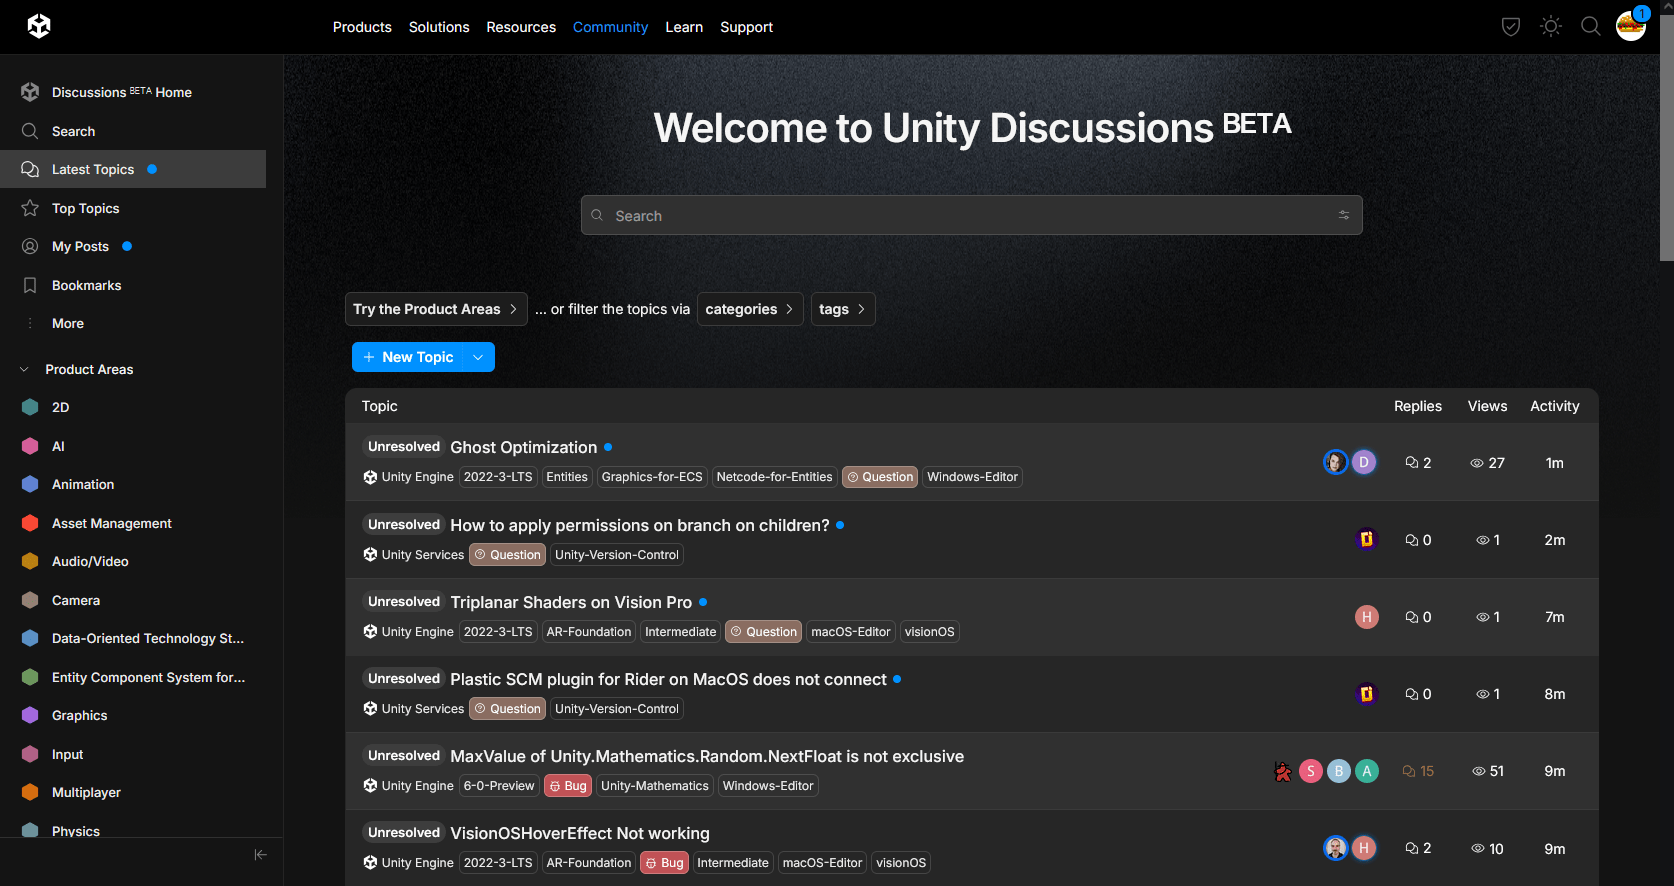The width and height of the screenshot is (1674, 886).
Task: Open S user avatar on MaxValue topic
Action: pyautogui.click(x=1311, y=771)
